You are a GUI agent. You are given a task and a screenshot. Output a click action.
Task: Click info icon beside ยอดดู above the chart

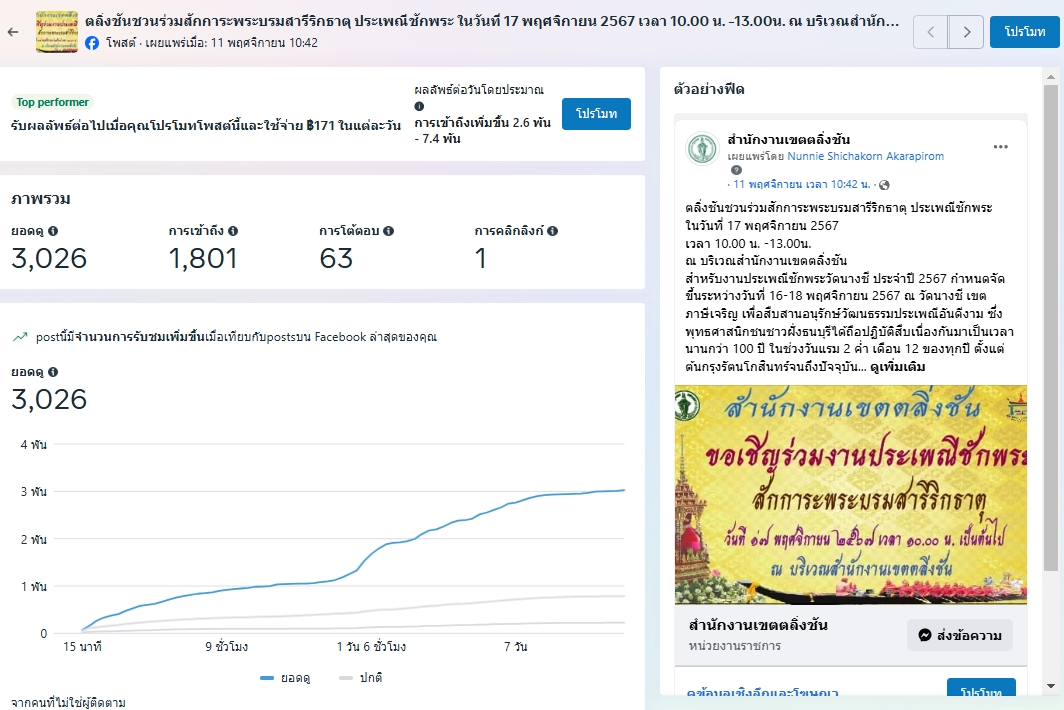click(x=53, y=372)
